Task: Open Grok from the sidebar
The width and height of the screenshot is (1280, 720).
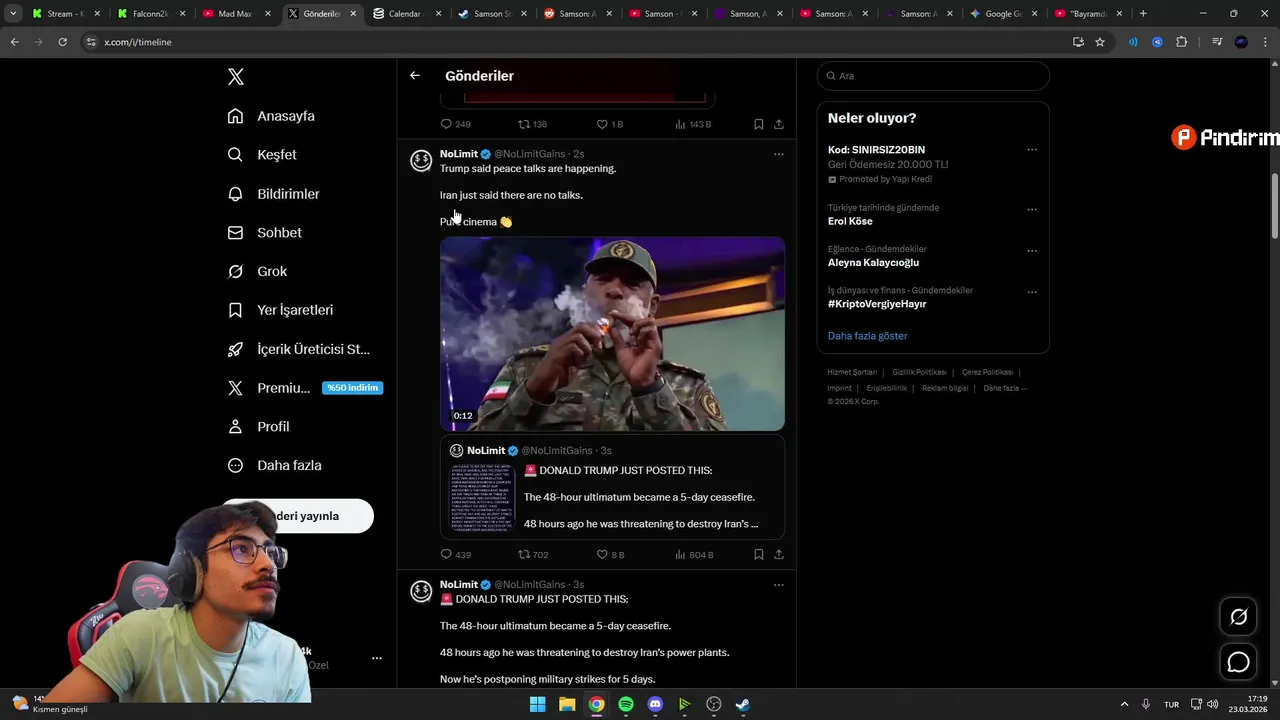Action: 258,272
